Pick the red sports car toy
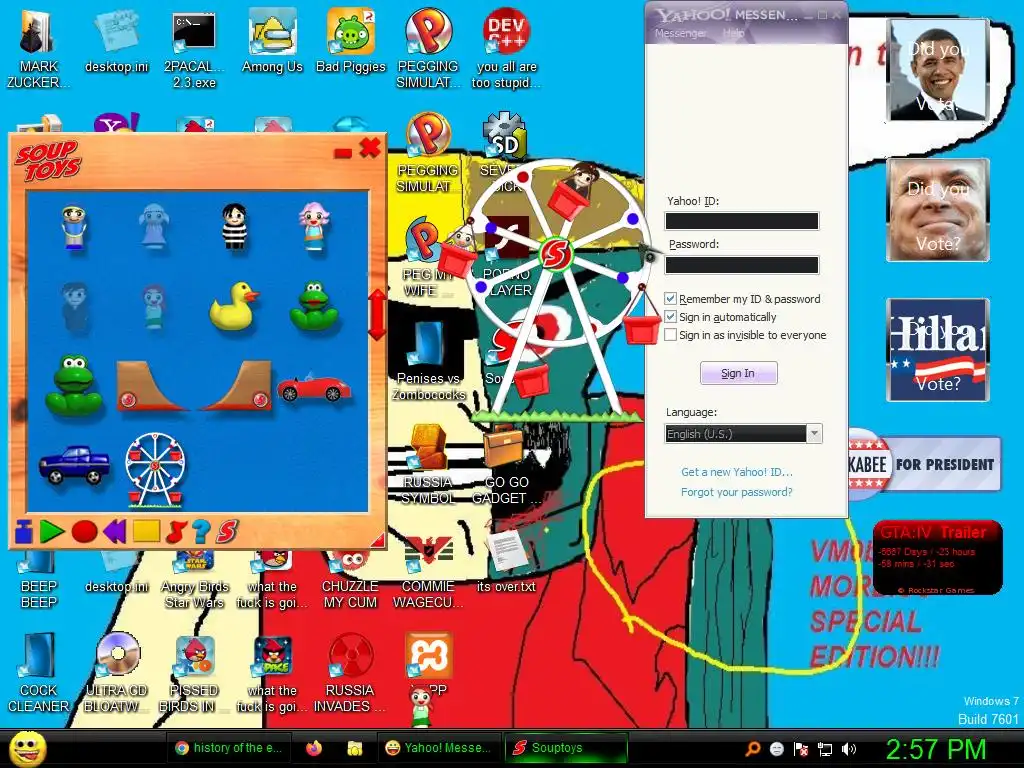1024x768 pixels. (x=314, y=387)
